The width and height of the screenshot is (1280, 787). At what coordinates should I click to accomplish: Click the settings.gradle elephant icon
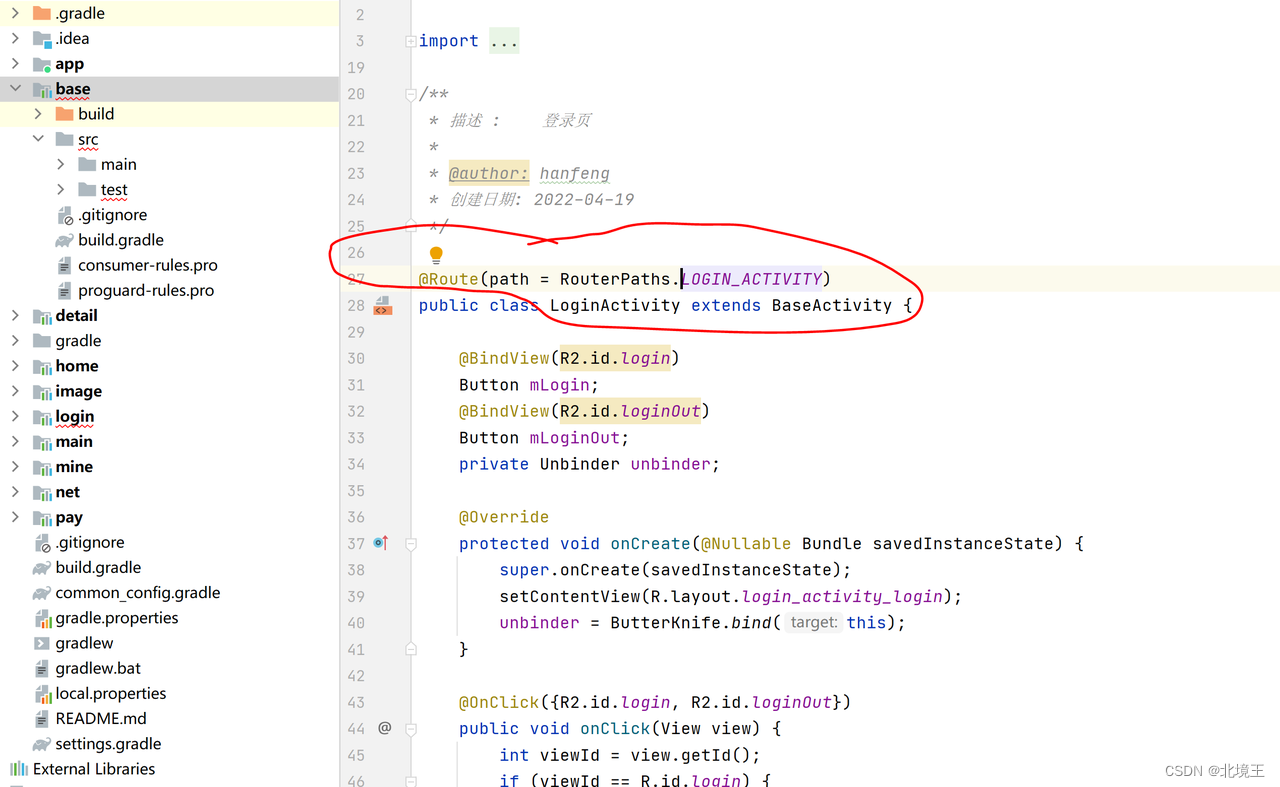42,744
